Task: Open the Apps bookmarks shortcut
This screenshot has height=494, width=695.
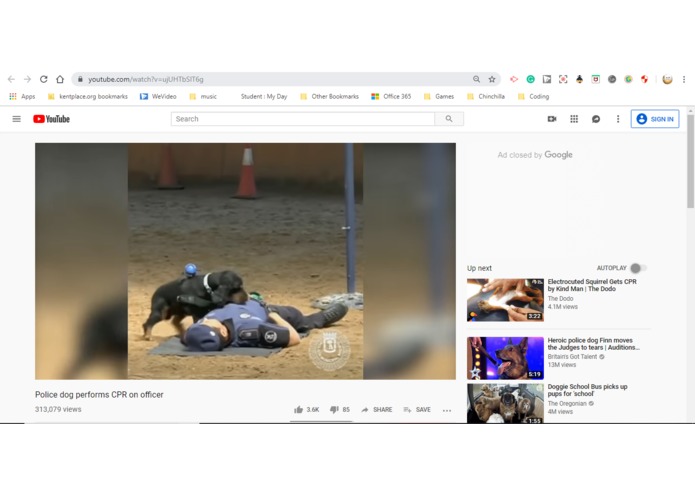Action: pos(22,96)
